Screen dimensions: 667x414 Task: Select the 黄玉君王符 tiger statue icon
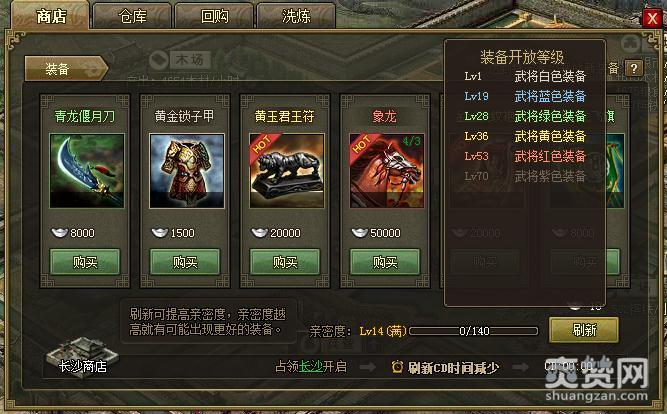pyautogui.click(x=287, y=171)
